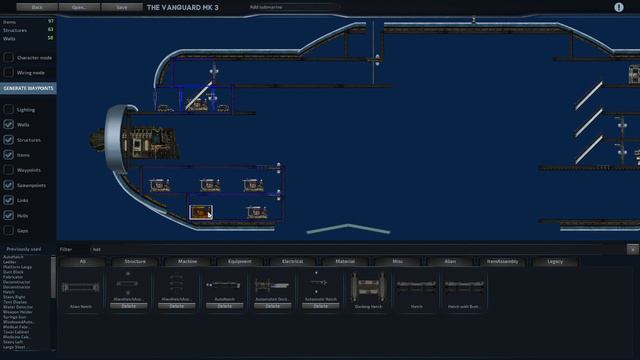Enable the Gaps checkbox
Image resolution: width=640 pixels, height=360 pixels.
click(9, 230)
